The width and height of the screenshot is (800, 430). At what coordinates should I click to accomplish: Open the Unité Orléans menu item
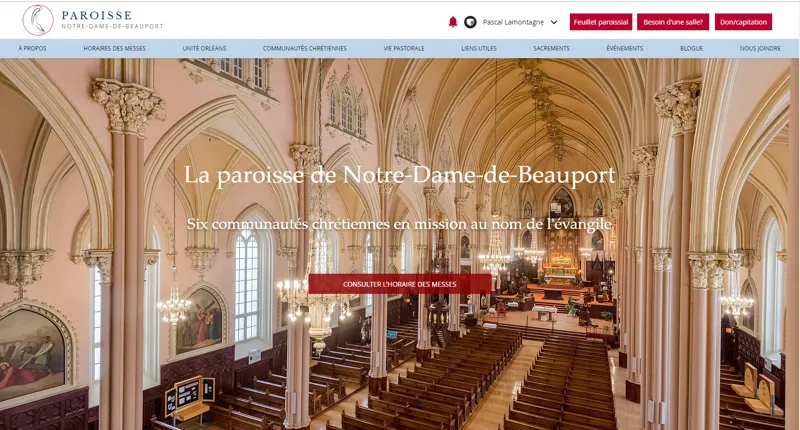click(x=204, y=48)
